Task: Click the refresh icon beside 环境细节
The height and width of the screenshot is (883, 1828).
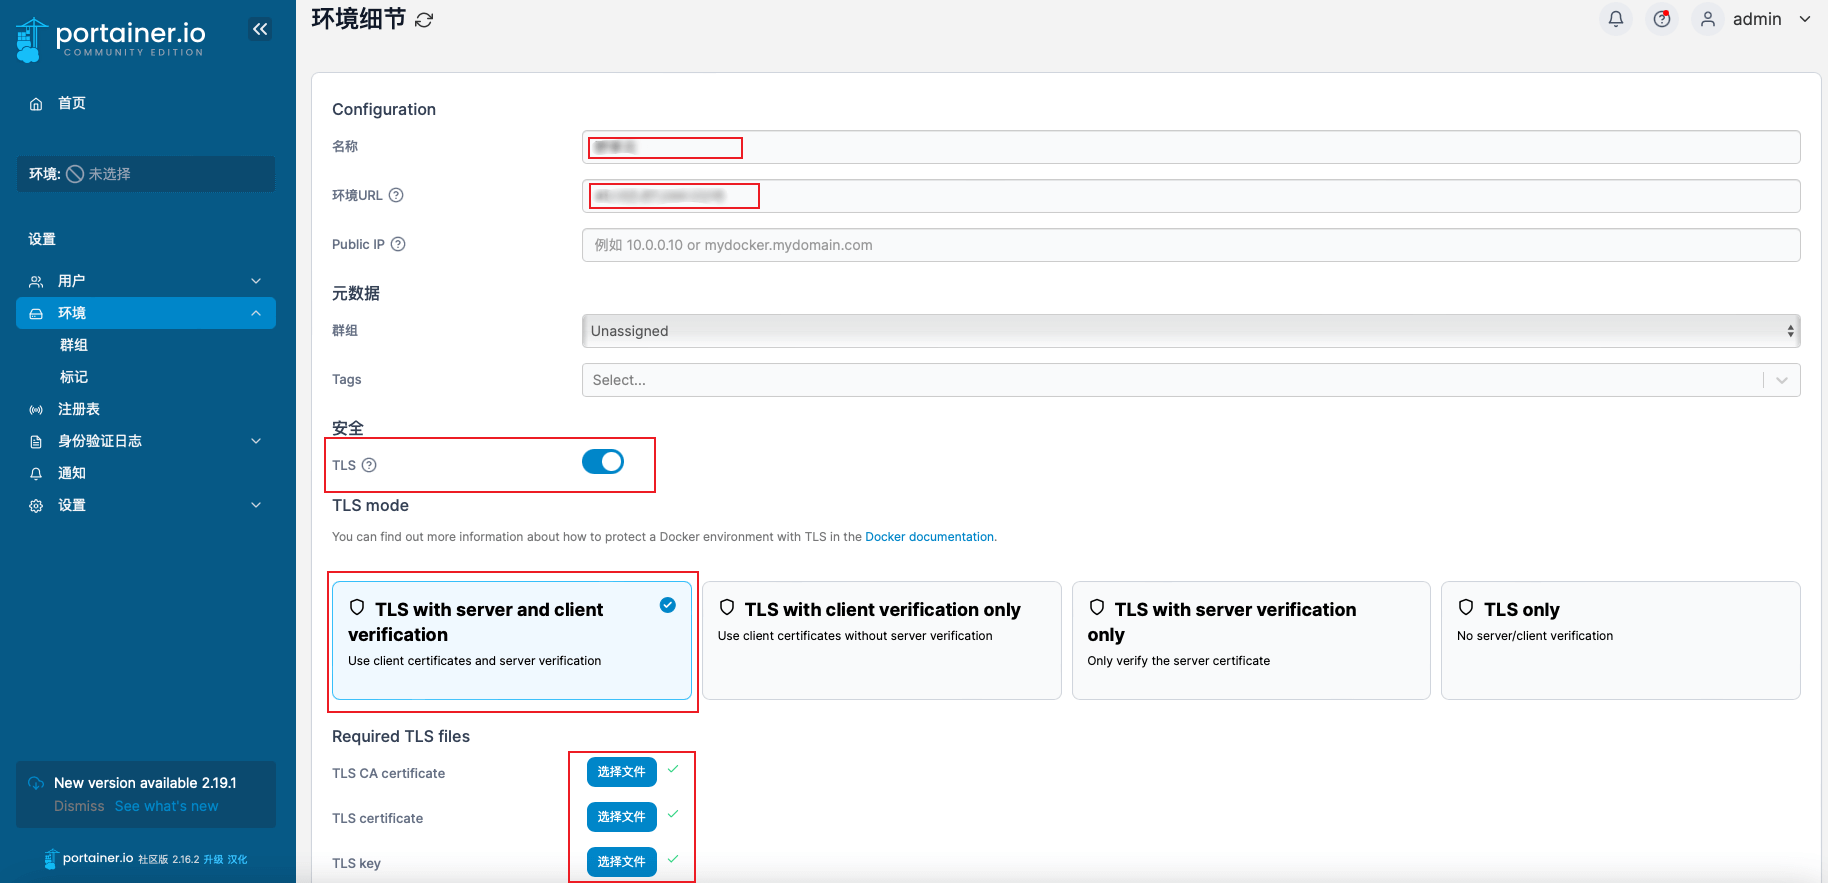Action: pyautogui.click(x=424, y=20)
